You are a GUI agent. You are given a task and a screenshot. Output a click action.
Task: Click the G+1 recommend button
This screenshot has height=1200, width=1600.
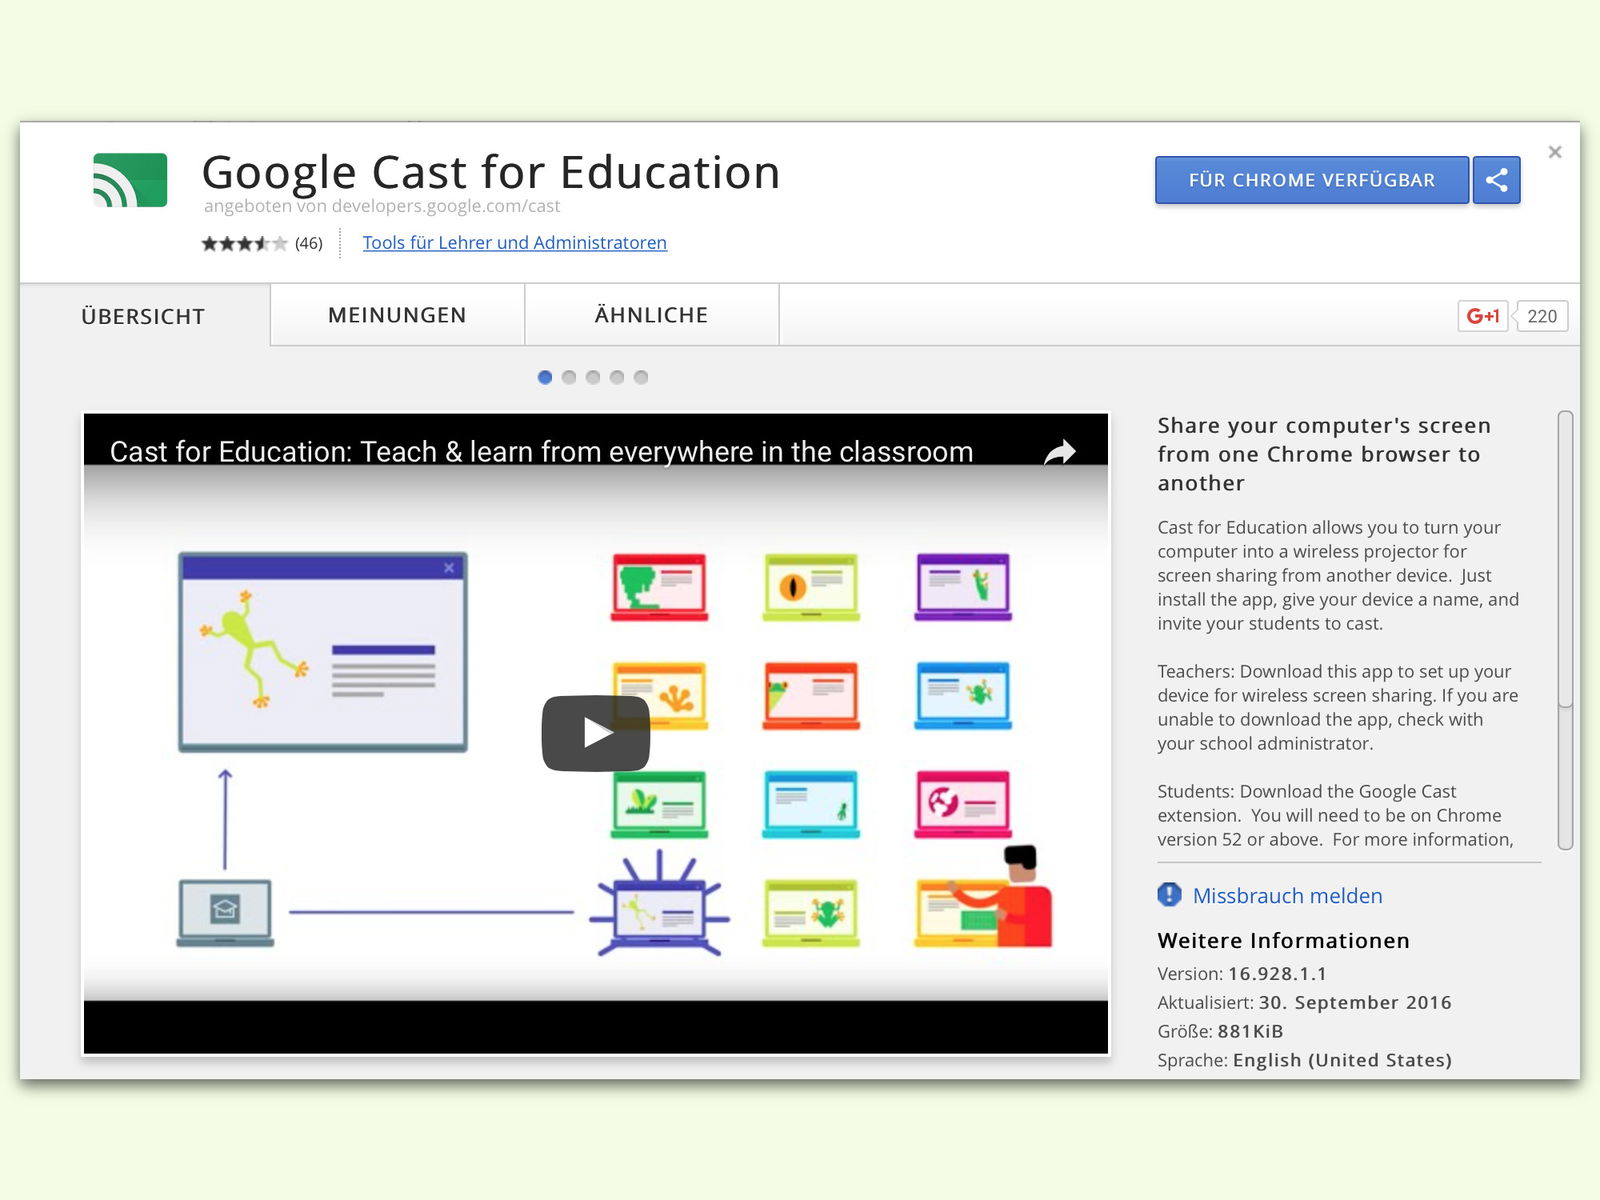click(x=1483, y=316)
